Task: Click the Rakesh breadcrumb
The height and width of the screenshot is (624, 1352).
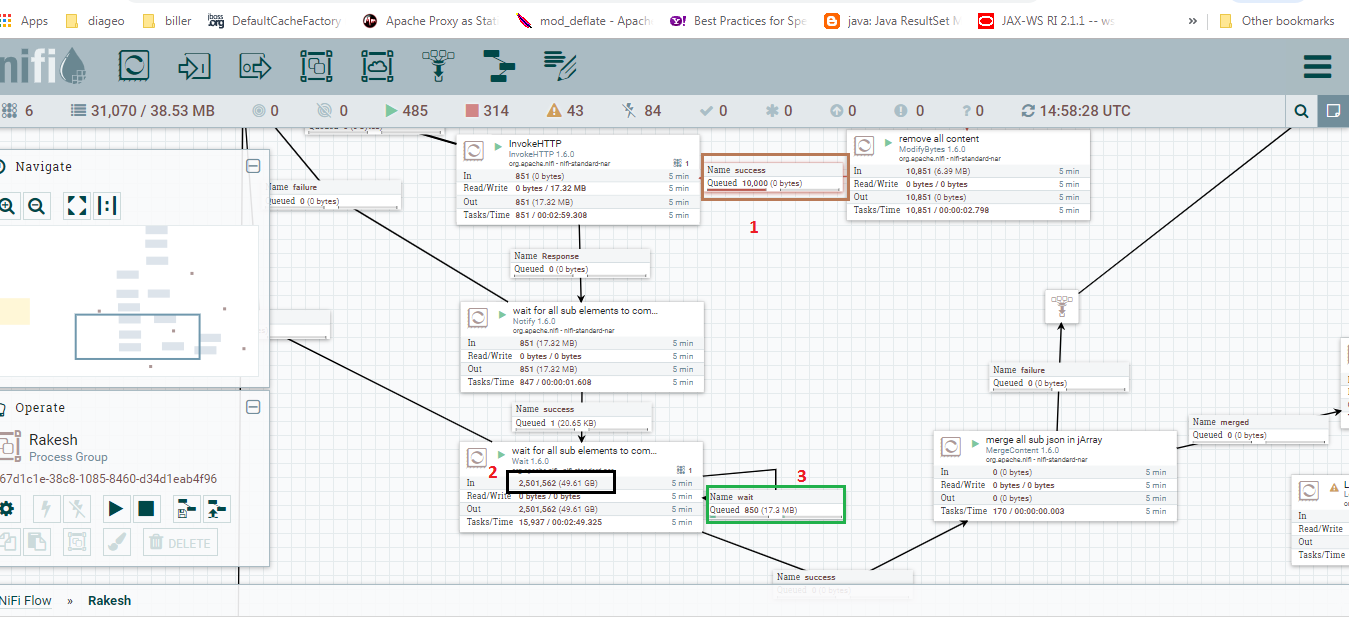Action: click(109, 601)
